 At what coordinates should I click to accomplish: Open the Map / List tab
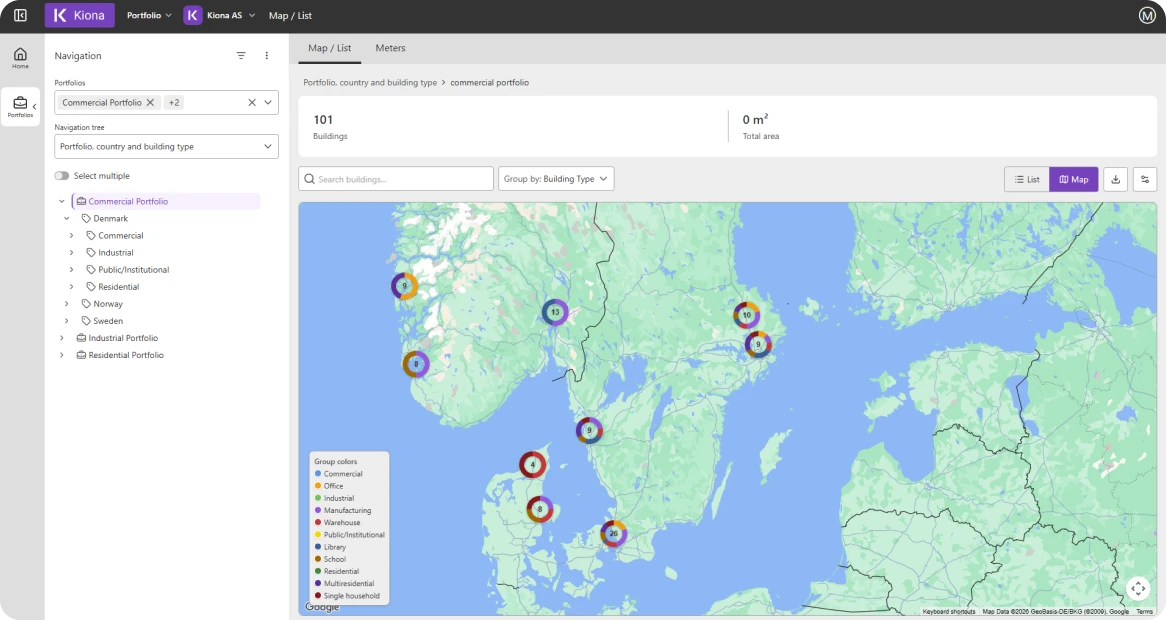(x=329, y=48)
